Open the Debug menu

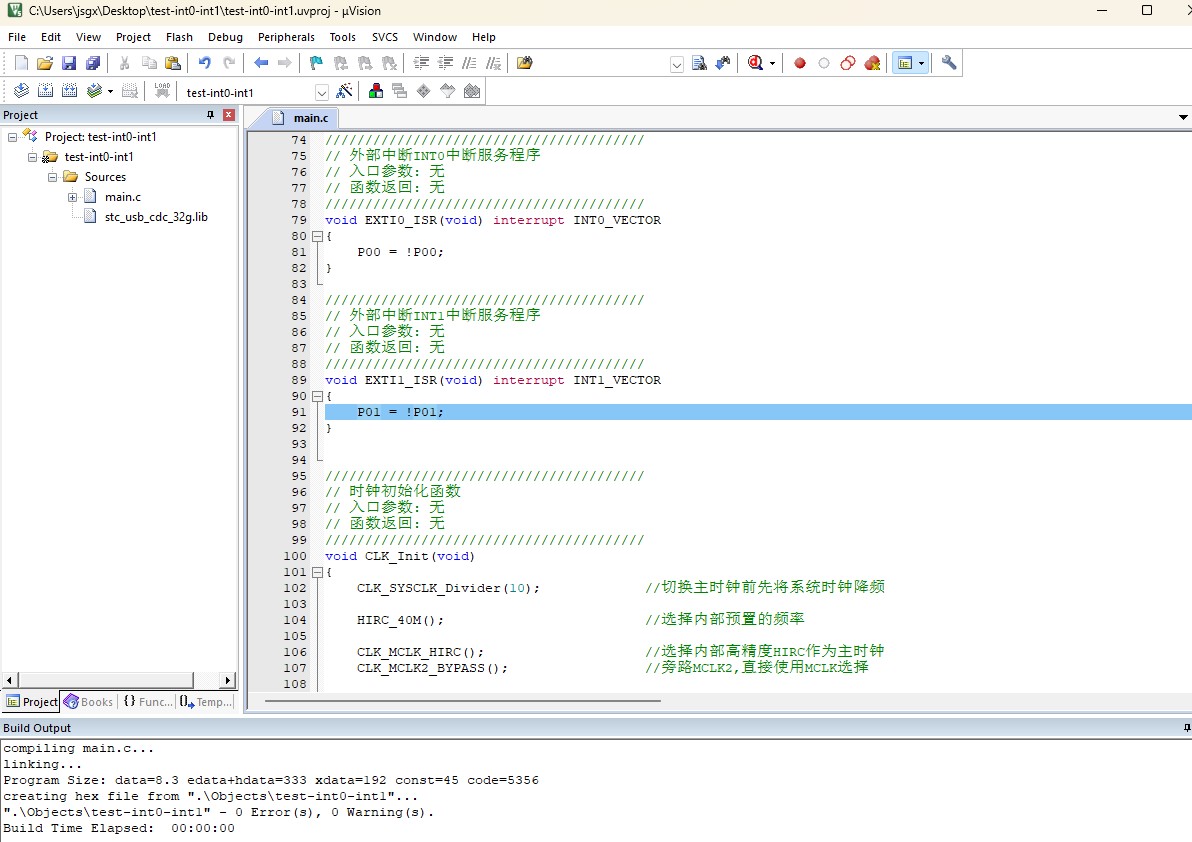225,37
